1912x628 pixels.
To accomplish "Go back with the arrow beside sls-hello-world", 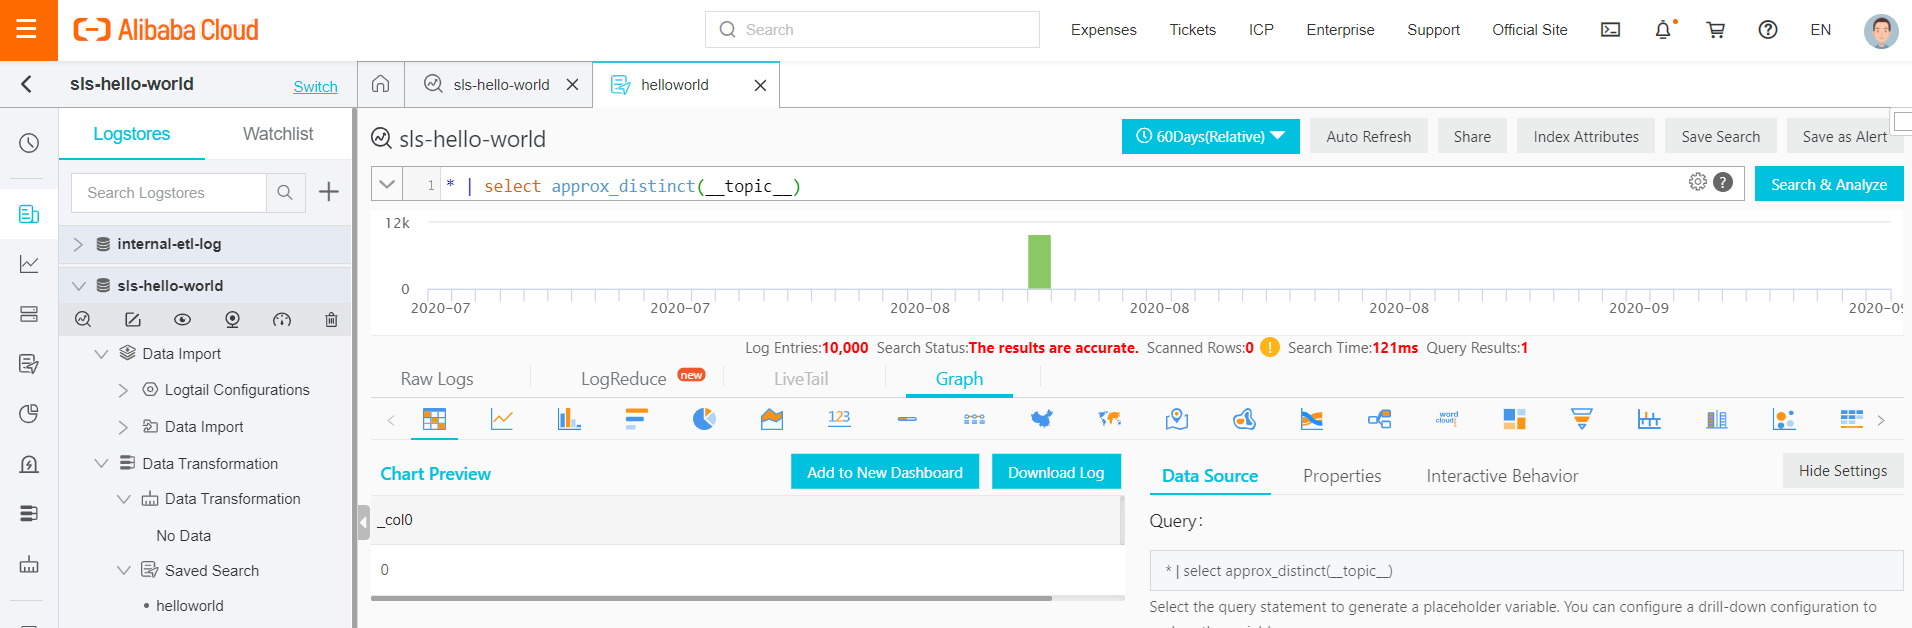I will pos(27,85).
